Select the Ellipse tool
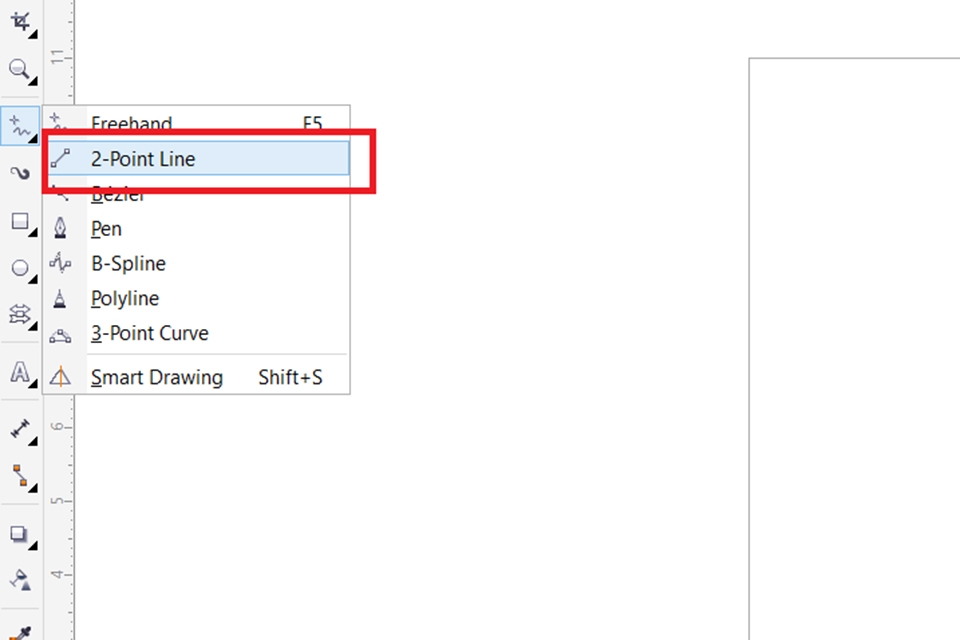The image size is (960, 640). [19, 268]
